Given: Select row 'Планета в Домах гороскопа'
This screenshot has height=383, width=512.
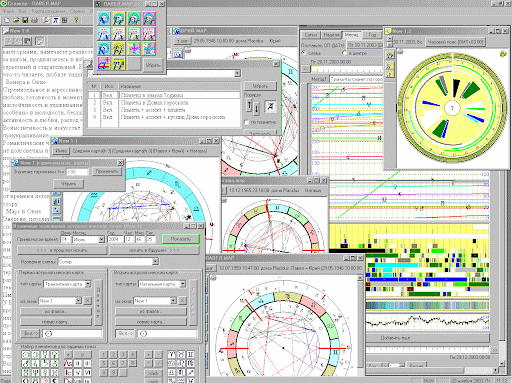Looking at the screenshot, I should [x=163, y=103].
